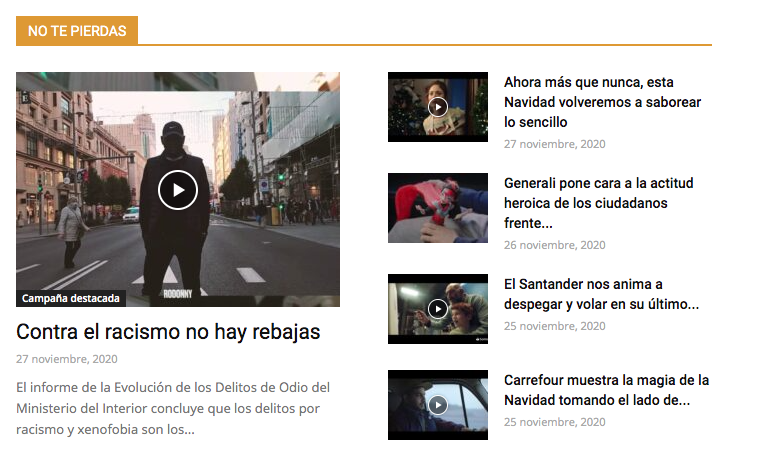Image resolution: width=758 pixels, height=461 pixels.
Task: Open article El Santander nos anima a despegar
Action: coord(601,294)
